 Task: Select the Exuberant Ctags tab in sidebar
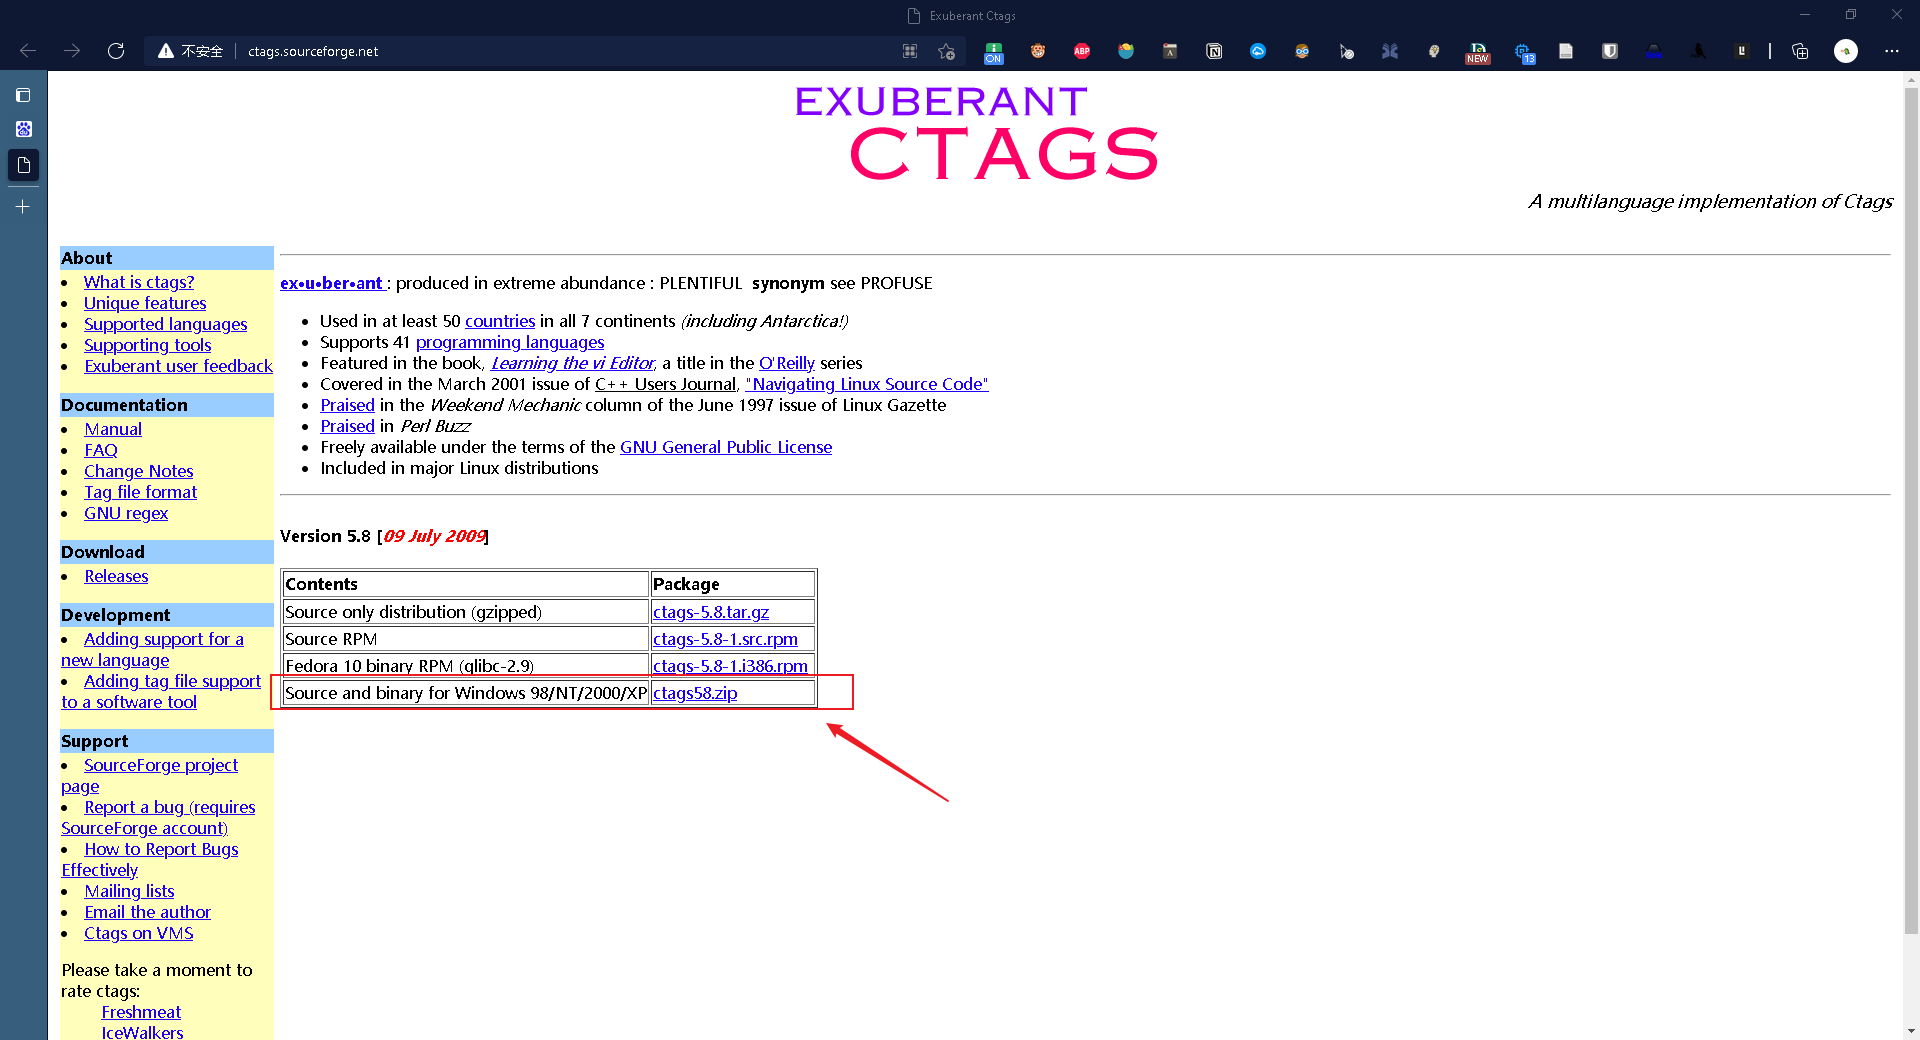[x=23, y=165]
